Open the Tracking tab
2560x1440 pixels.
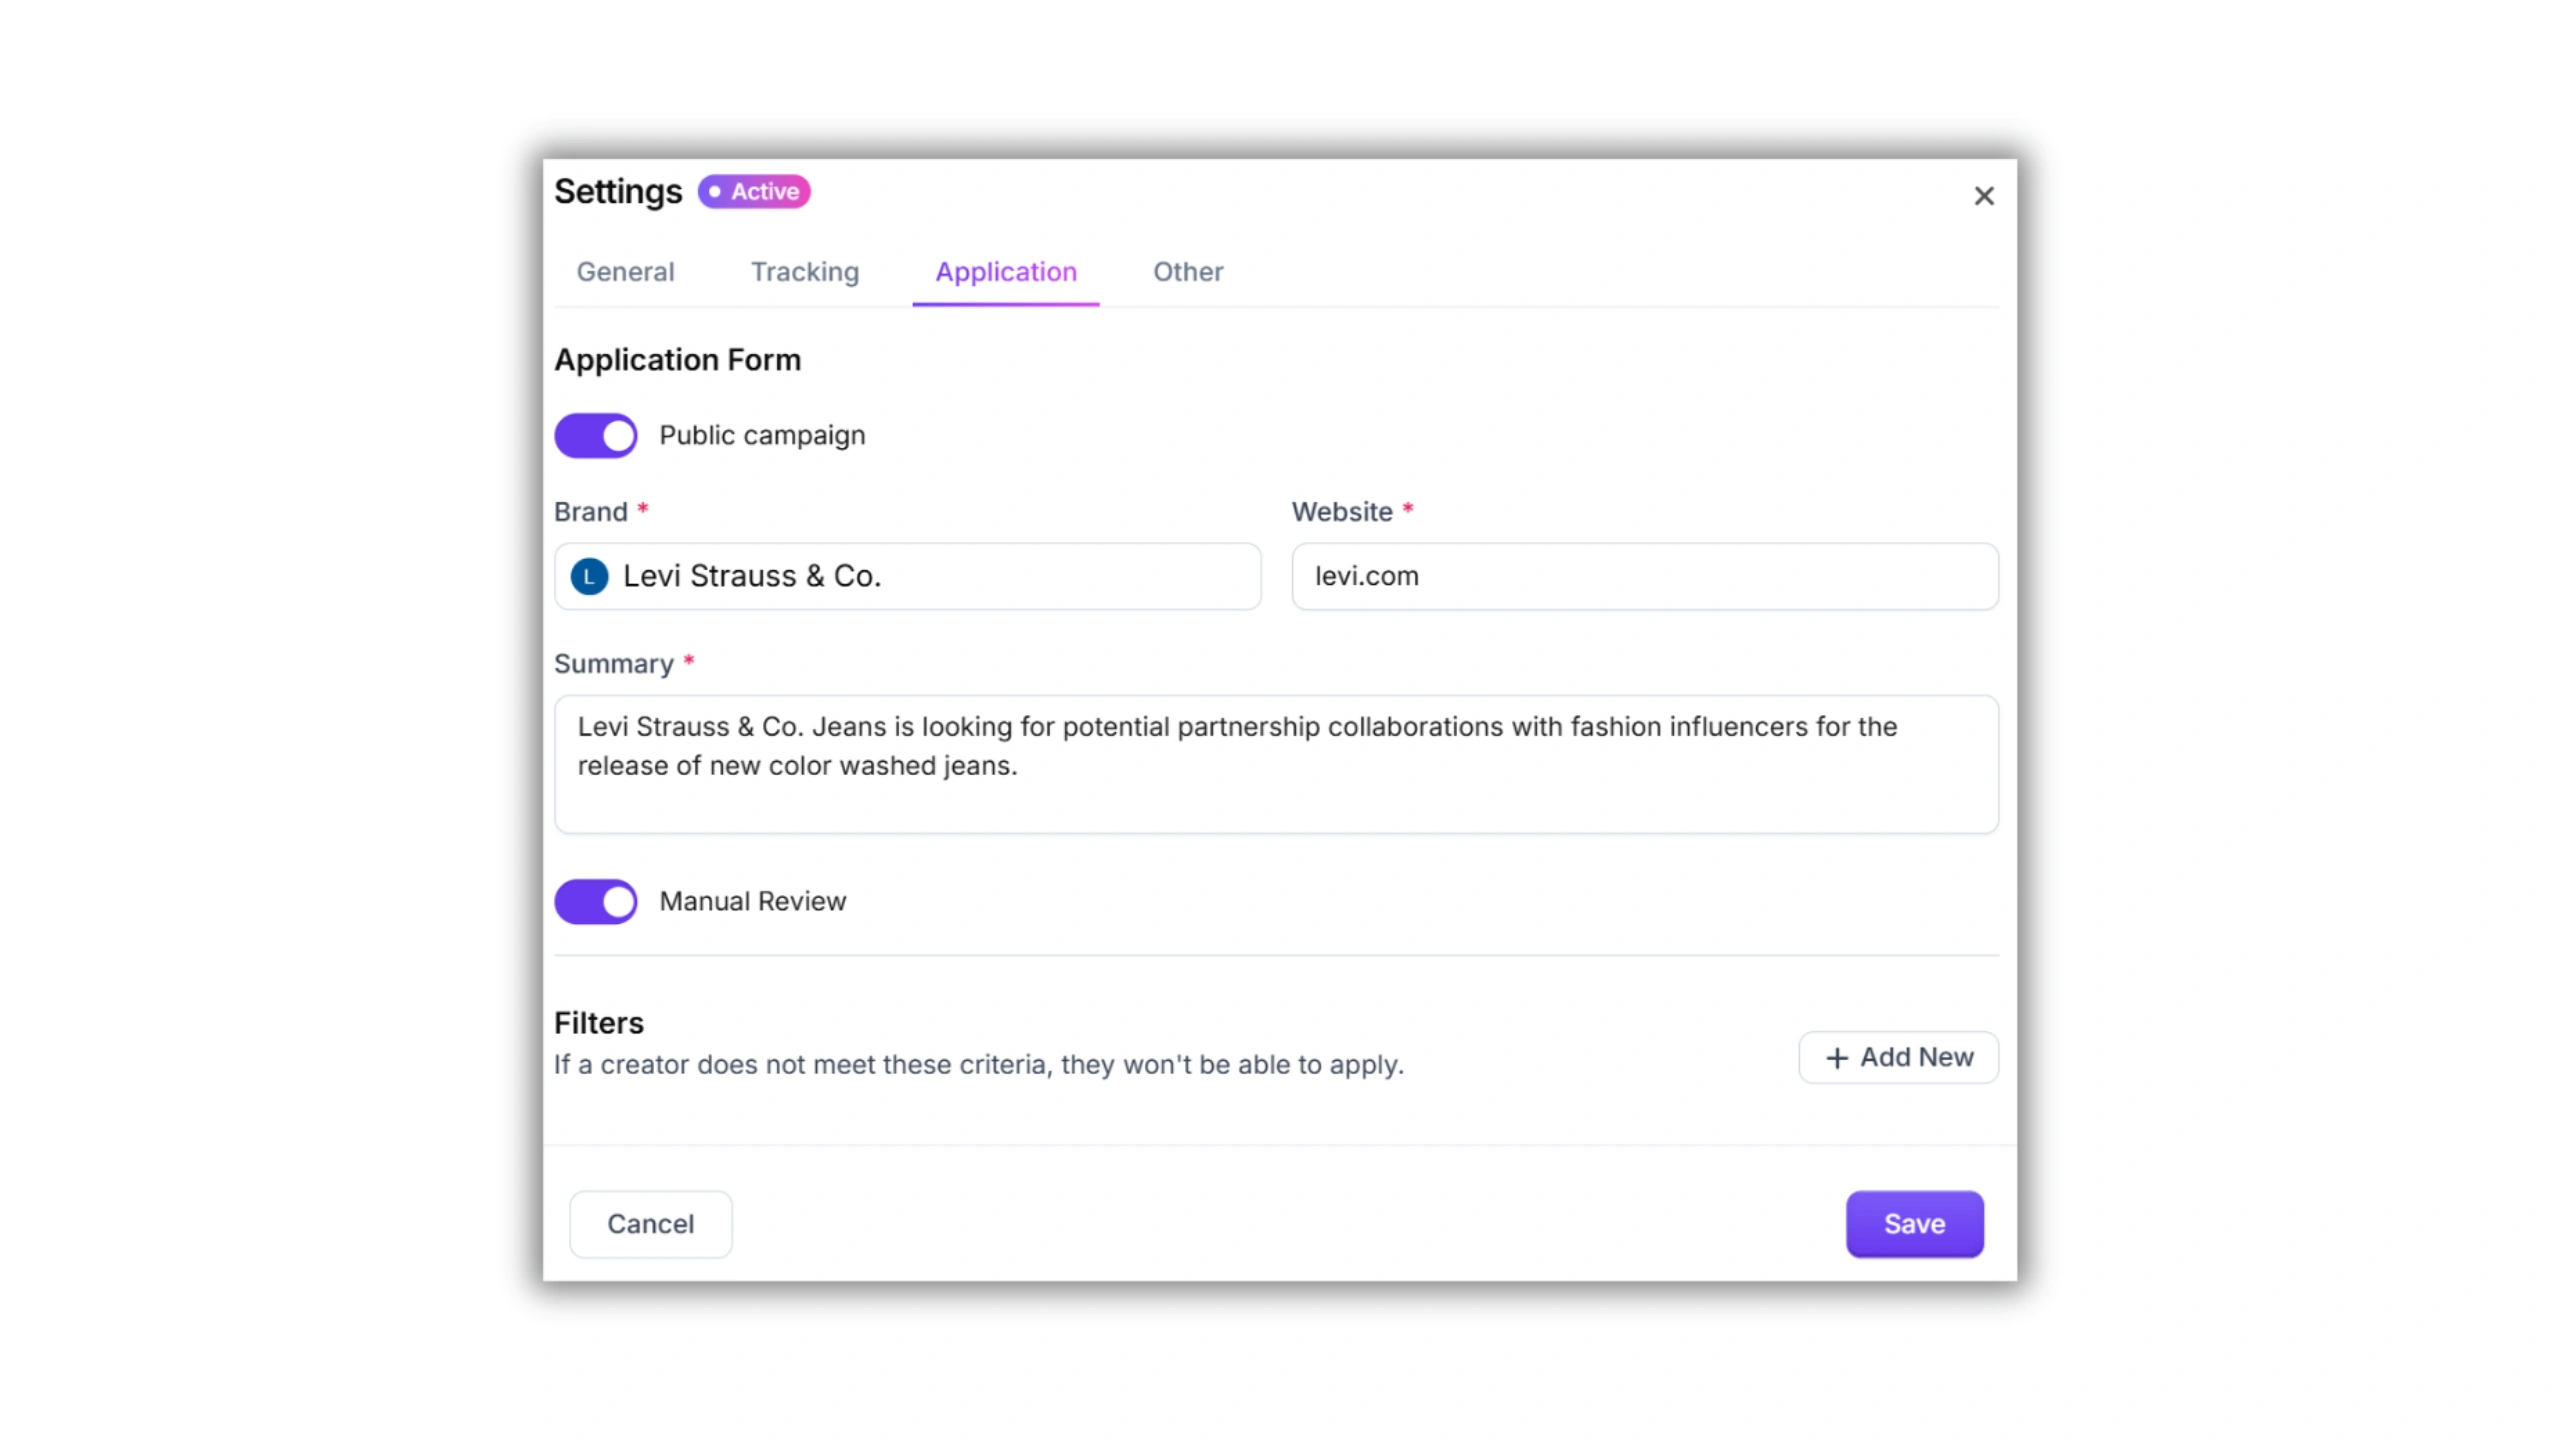tap(804, 272)
